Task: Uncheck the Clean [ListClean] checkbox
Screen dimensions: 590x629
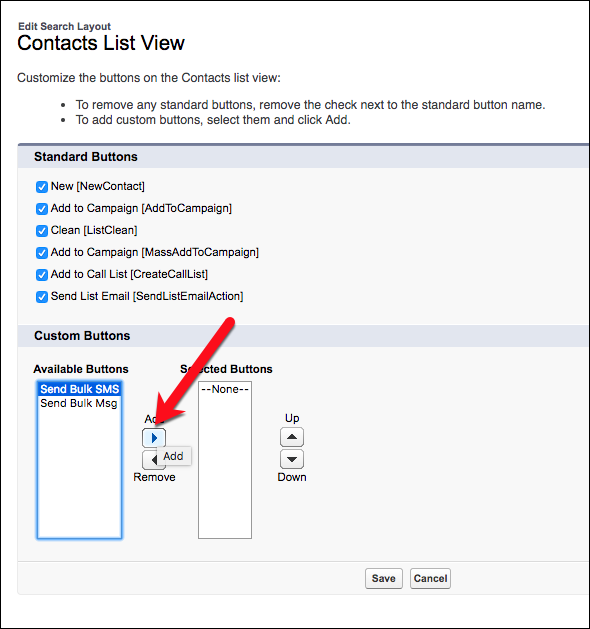Action: point(42,231)
